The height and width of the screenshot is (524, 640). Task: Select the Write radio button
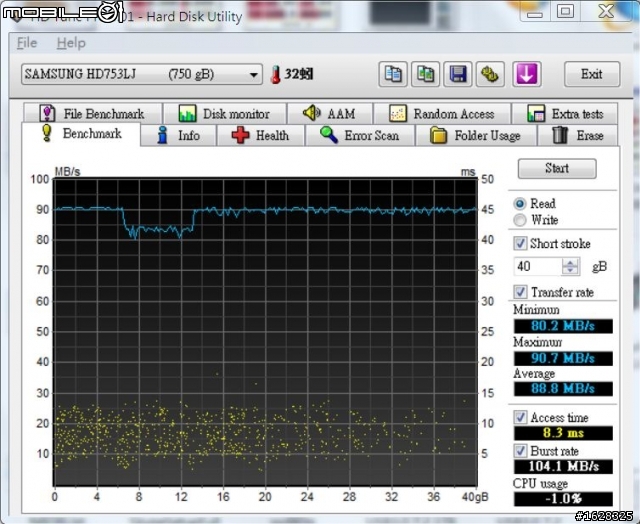(520, 220)
